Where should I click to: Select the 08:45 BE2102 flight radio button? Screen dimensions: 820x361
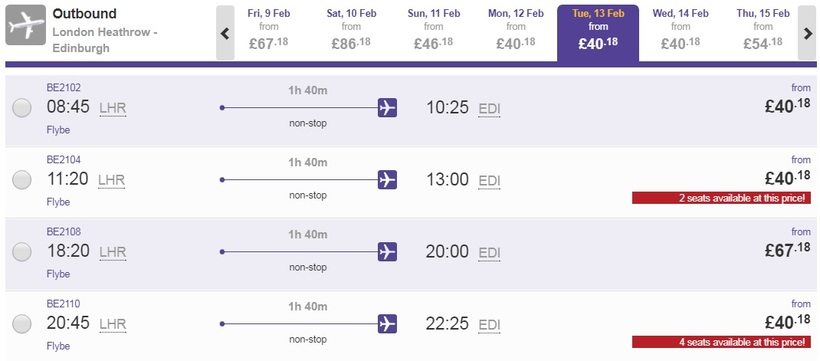(x=22, y=108)
